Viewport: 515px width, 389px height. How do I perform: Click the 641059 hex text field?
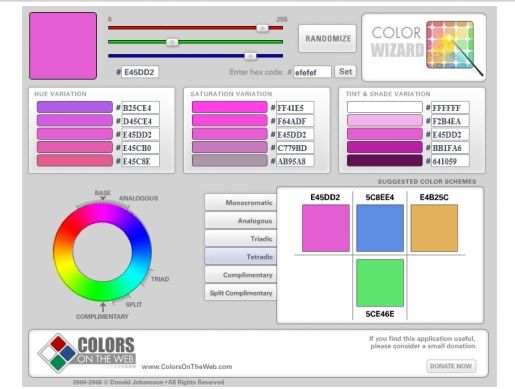point(450,161)
